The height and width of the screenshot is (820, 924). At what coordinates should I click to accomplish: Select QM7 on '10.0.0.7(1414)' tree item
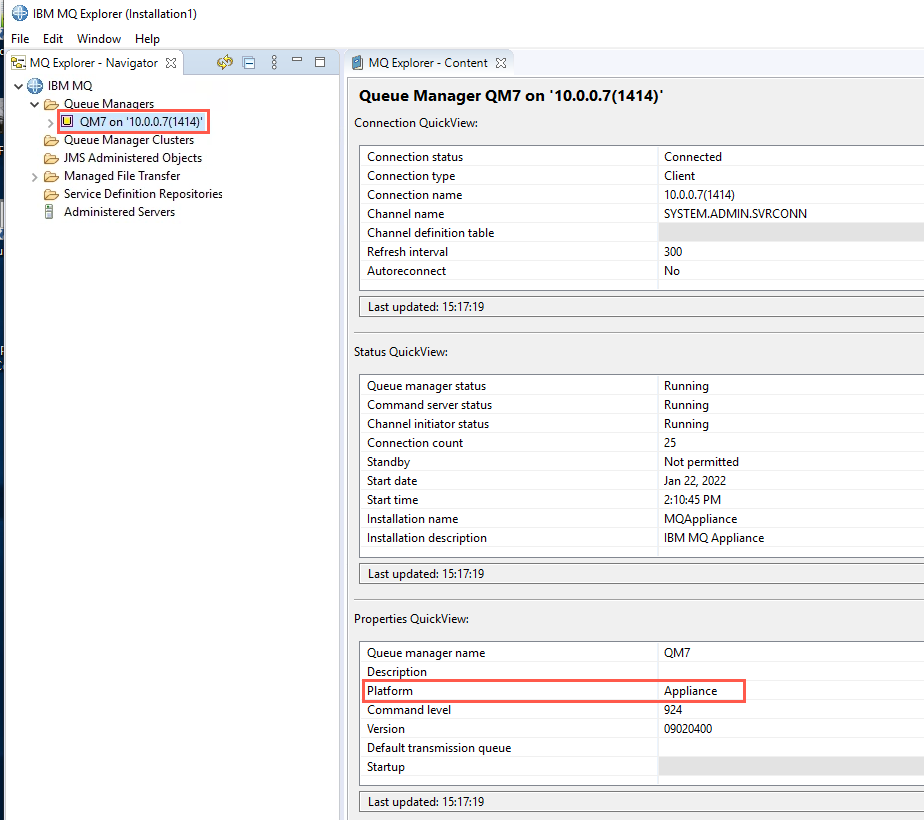pyautogui.click(x=141, y=122)
